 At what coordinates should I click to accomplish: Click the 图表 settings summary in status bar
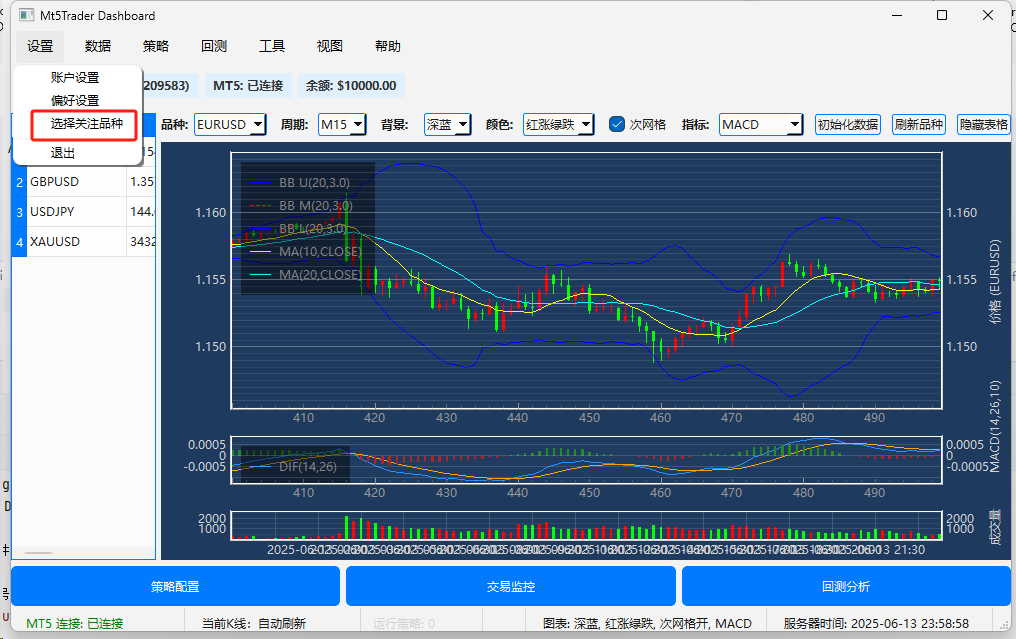(647, 623)
